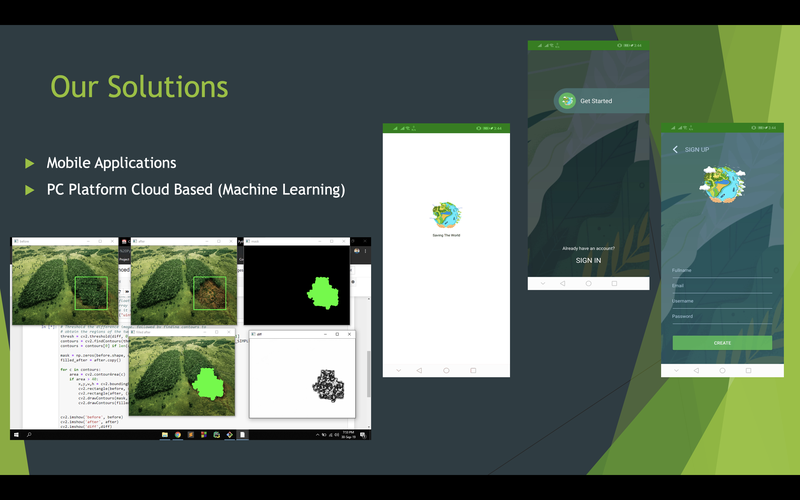This screenshot has width=800, height=500.
Task: Tap down chevron in sign-up navigation bar
Action: click(x=676, y=369)
